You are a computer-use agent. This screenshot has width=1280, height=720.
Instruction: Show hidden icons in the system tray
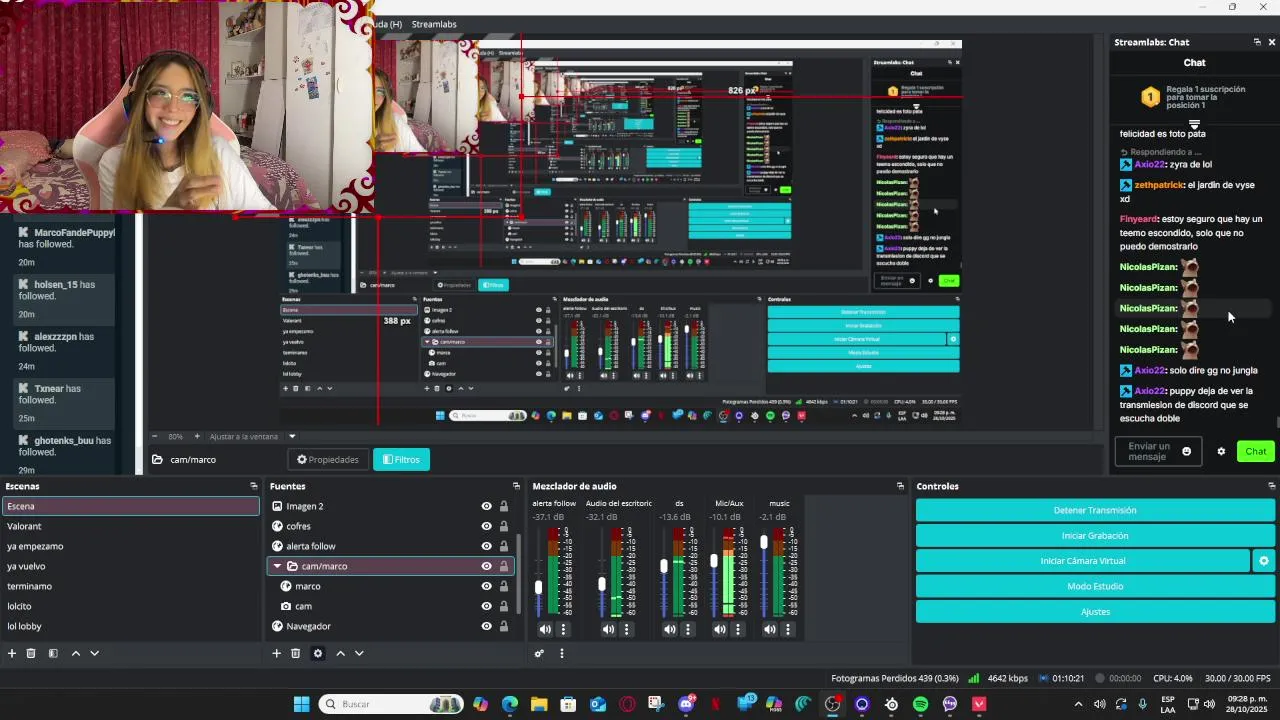pyautogui.click(x=1078, y=704)
